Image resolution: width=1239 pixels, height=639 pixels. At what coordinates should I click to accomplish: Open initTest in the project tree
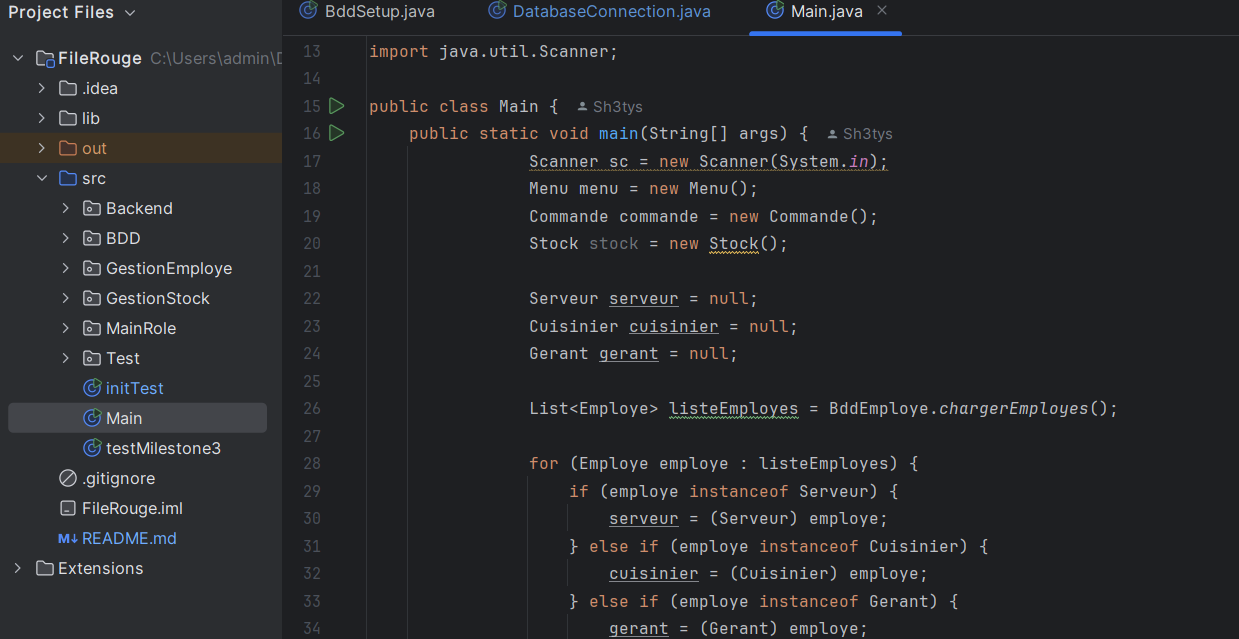135,388
